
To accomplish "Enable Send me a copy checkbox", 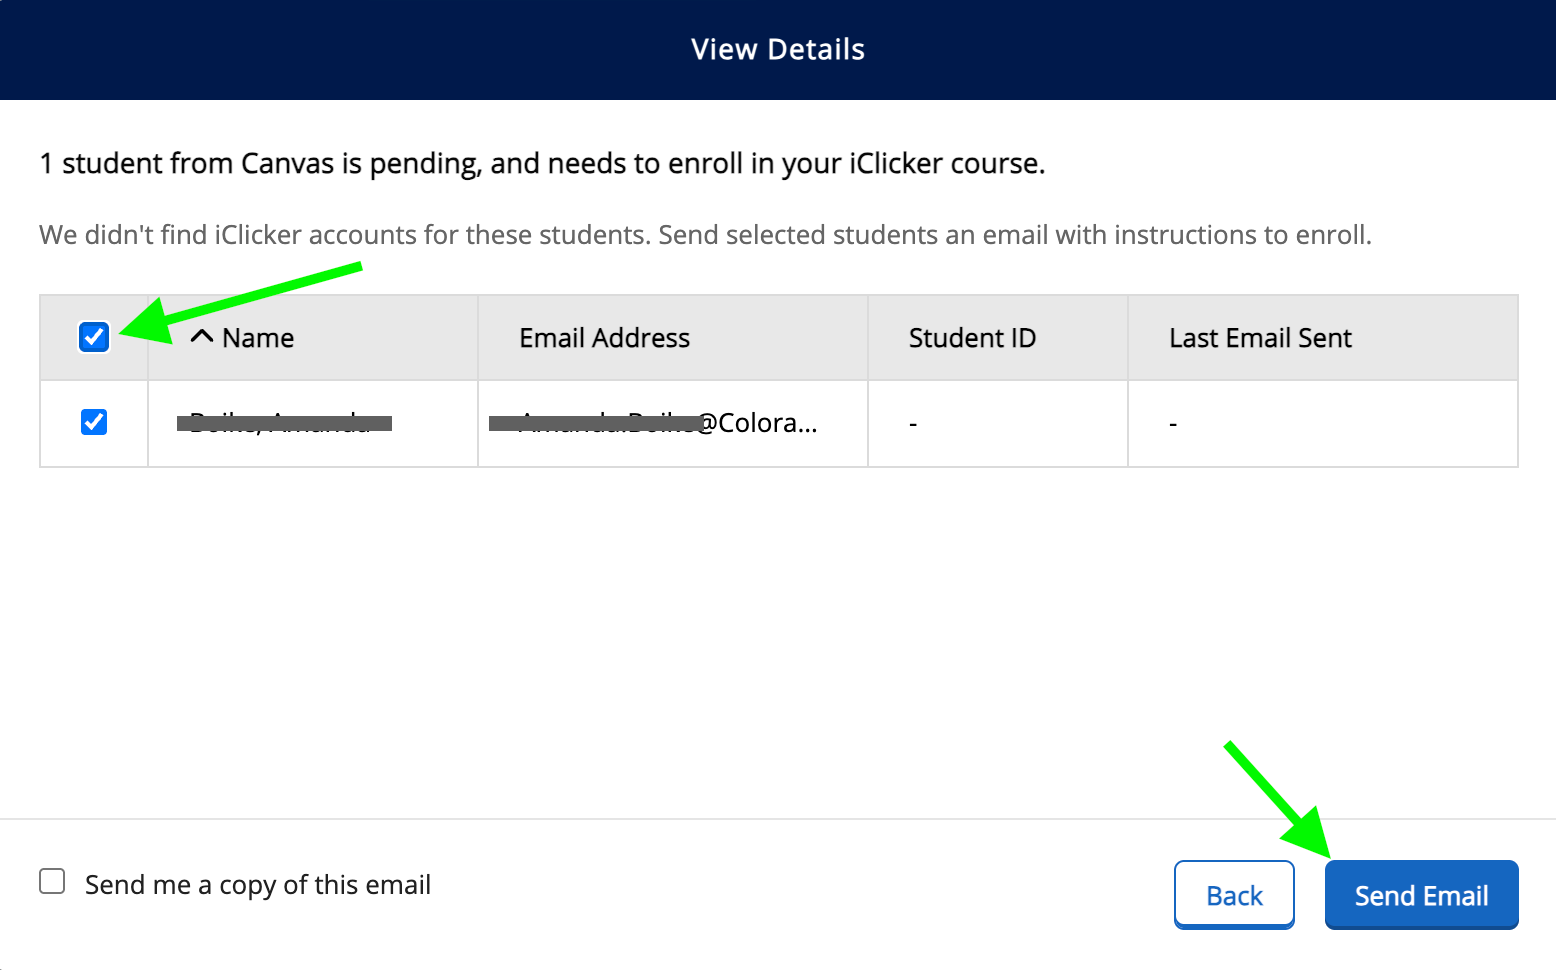I will click(52, 881).
